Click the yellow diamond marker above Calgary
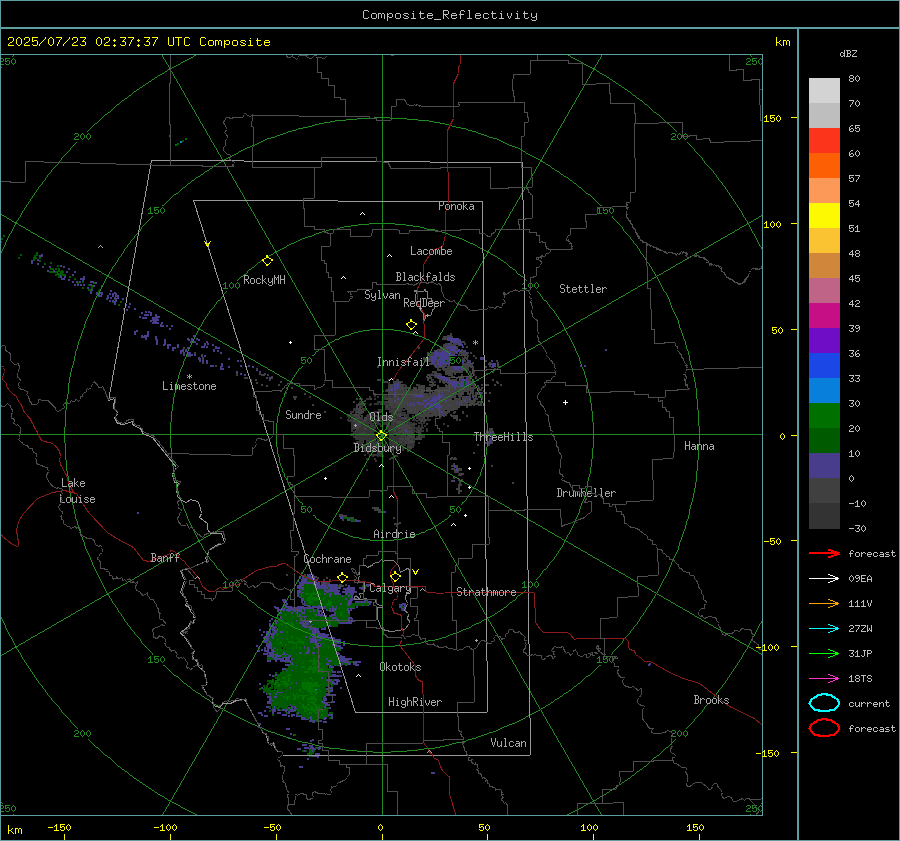 (x=395, y=576)
